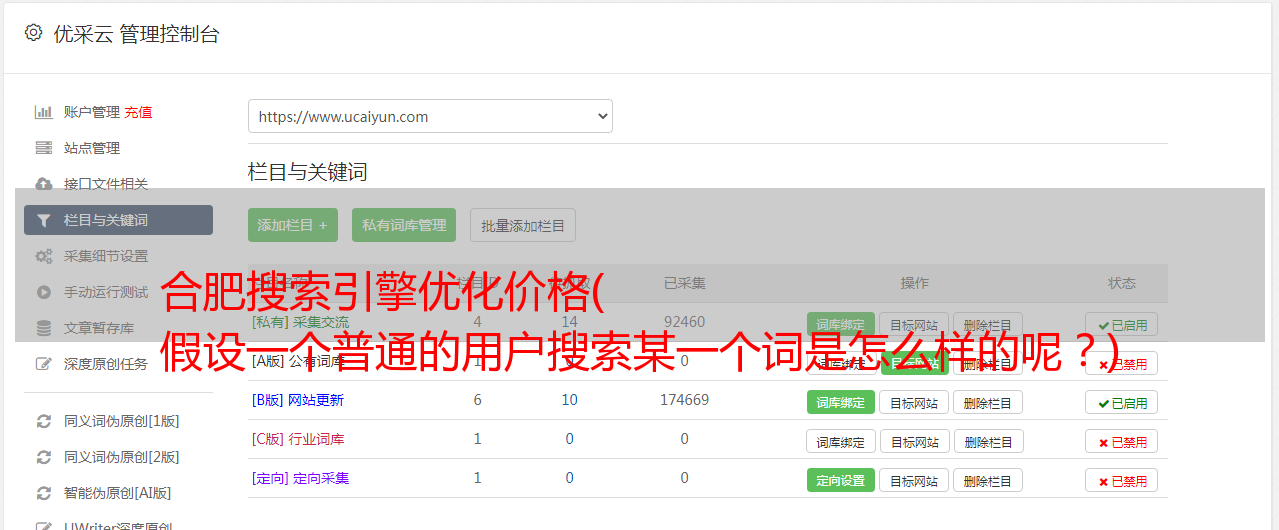Viewport: 1279px width, 530px height.
Task: Toggle 已启用 status of 网站更新 row
Action: 1122,402
